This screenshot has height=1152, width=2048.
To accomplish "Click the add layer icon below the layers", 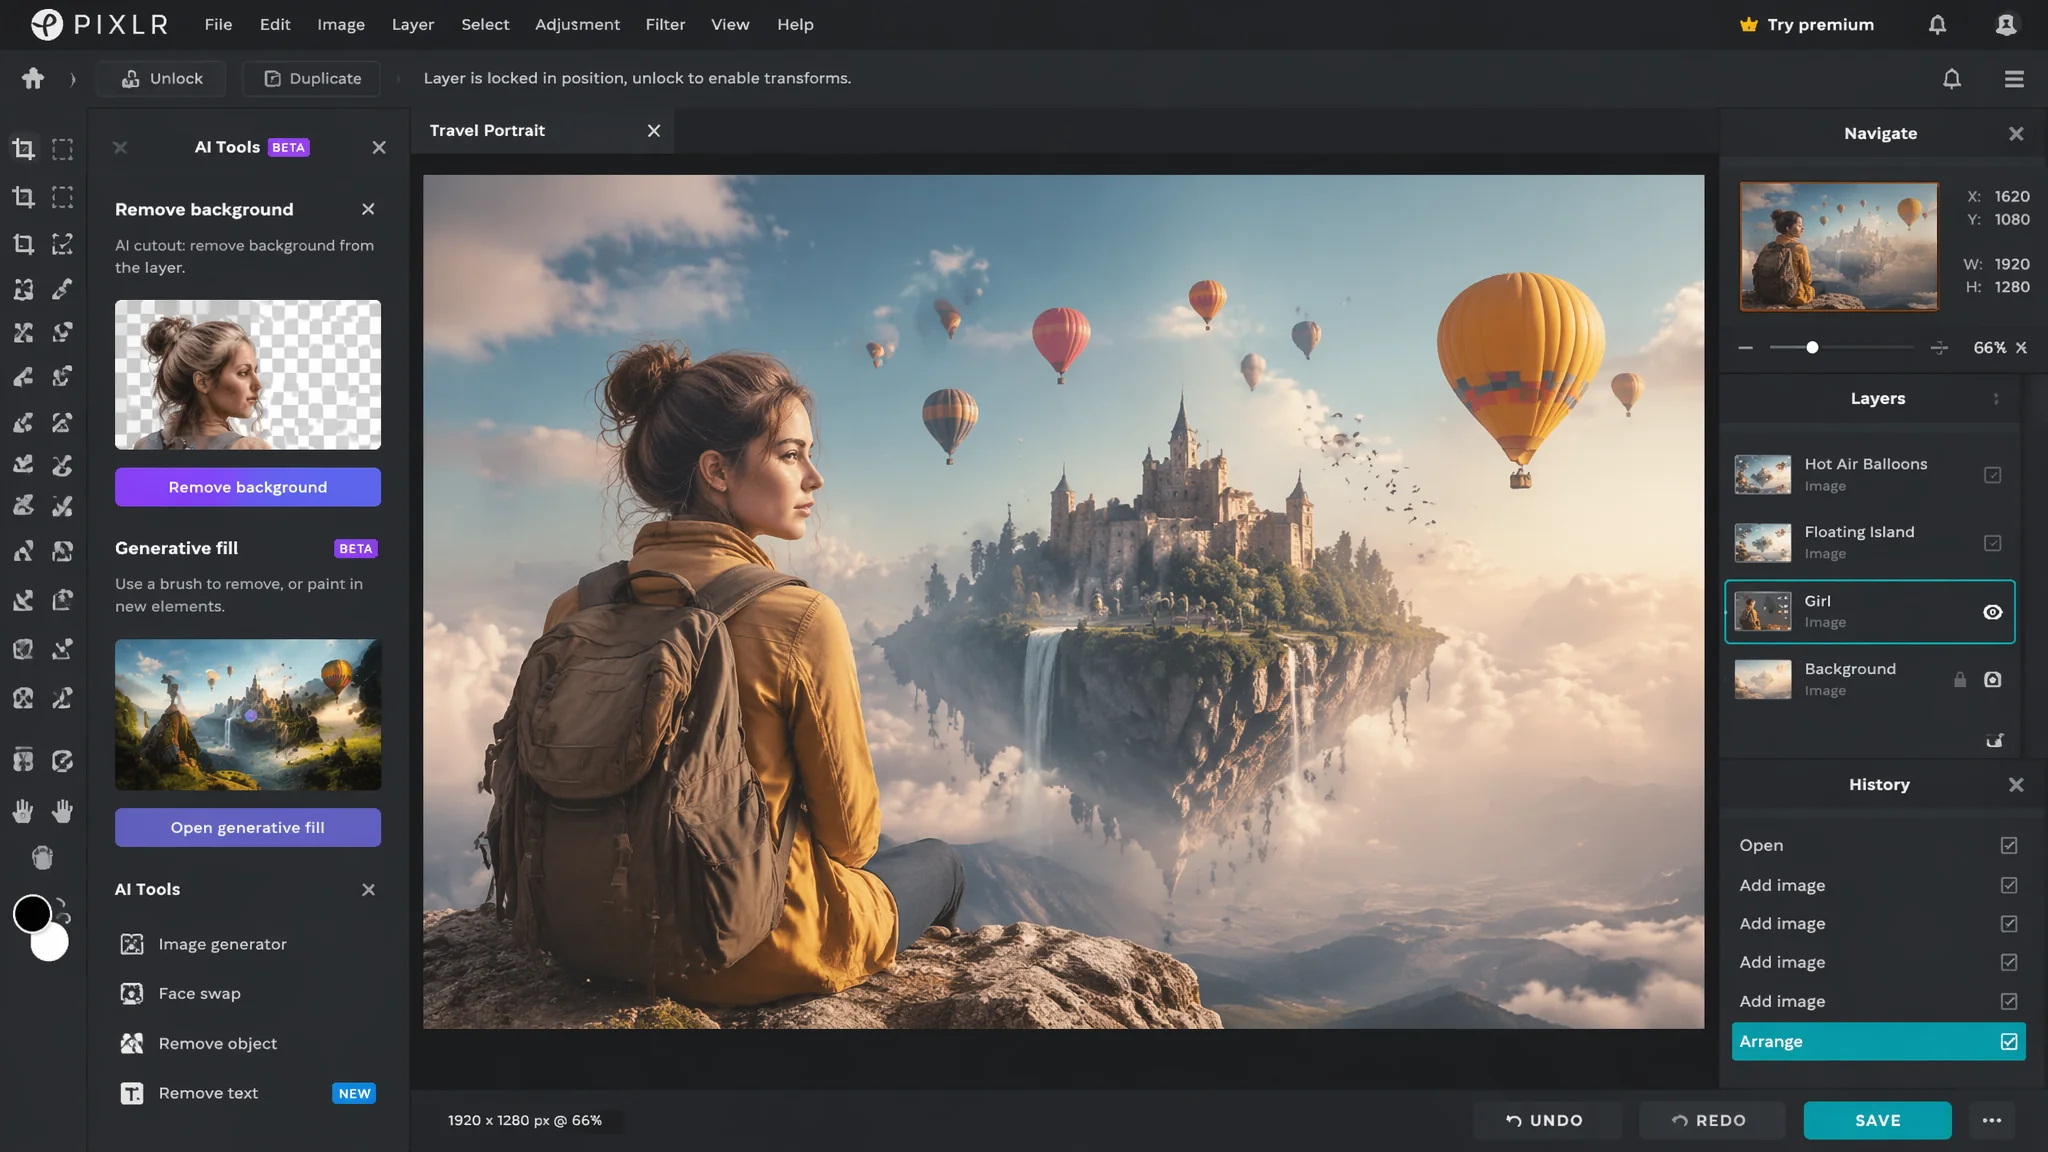I will 1994,740.
